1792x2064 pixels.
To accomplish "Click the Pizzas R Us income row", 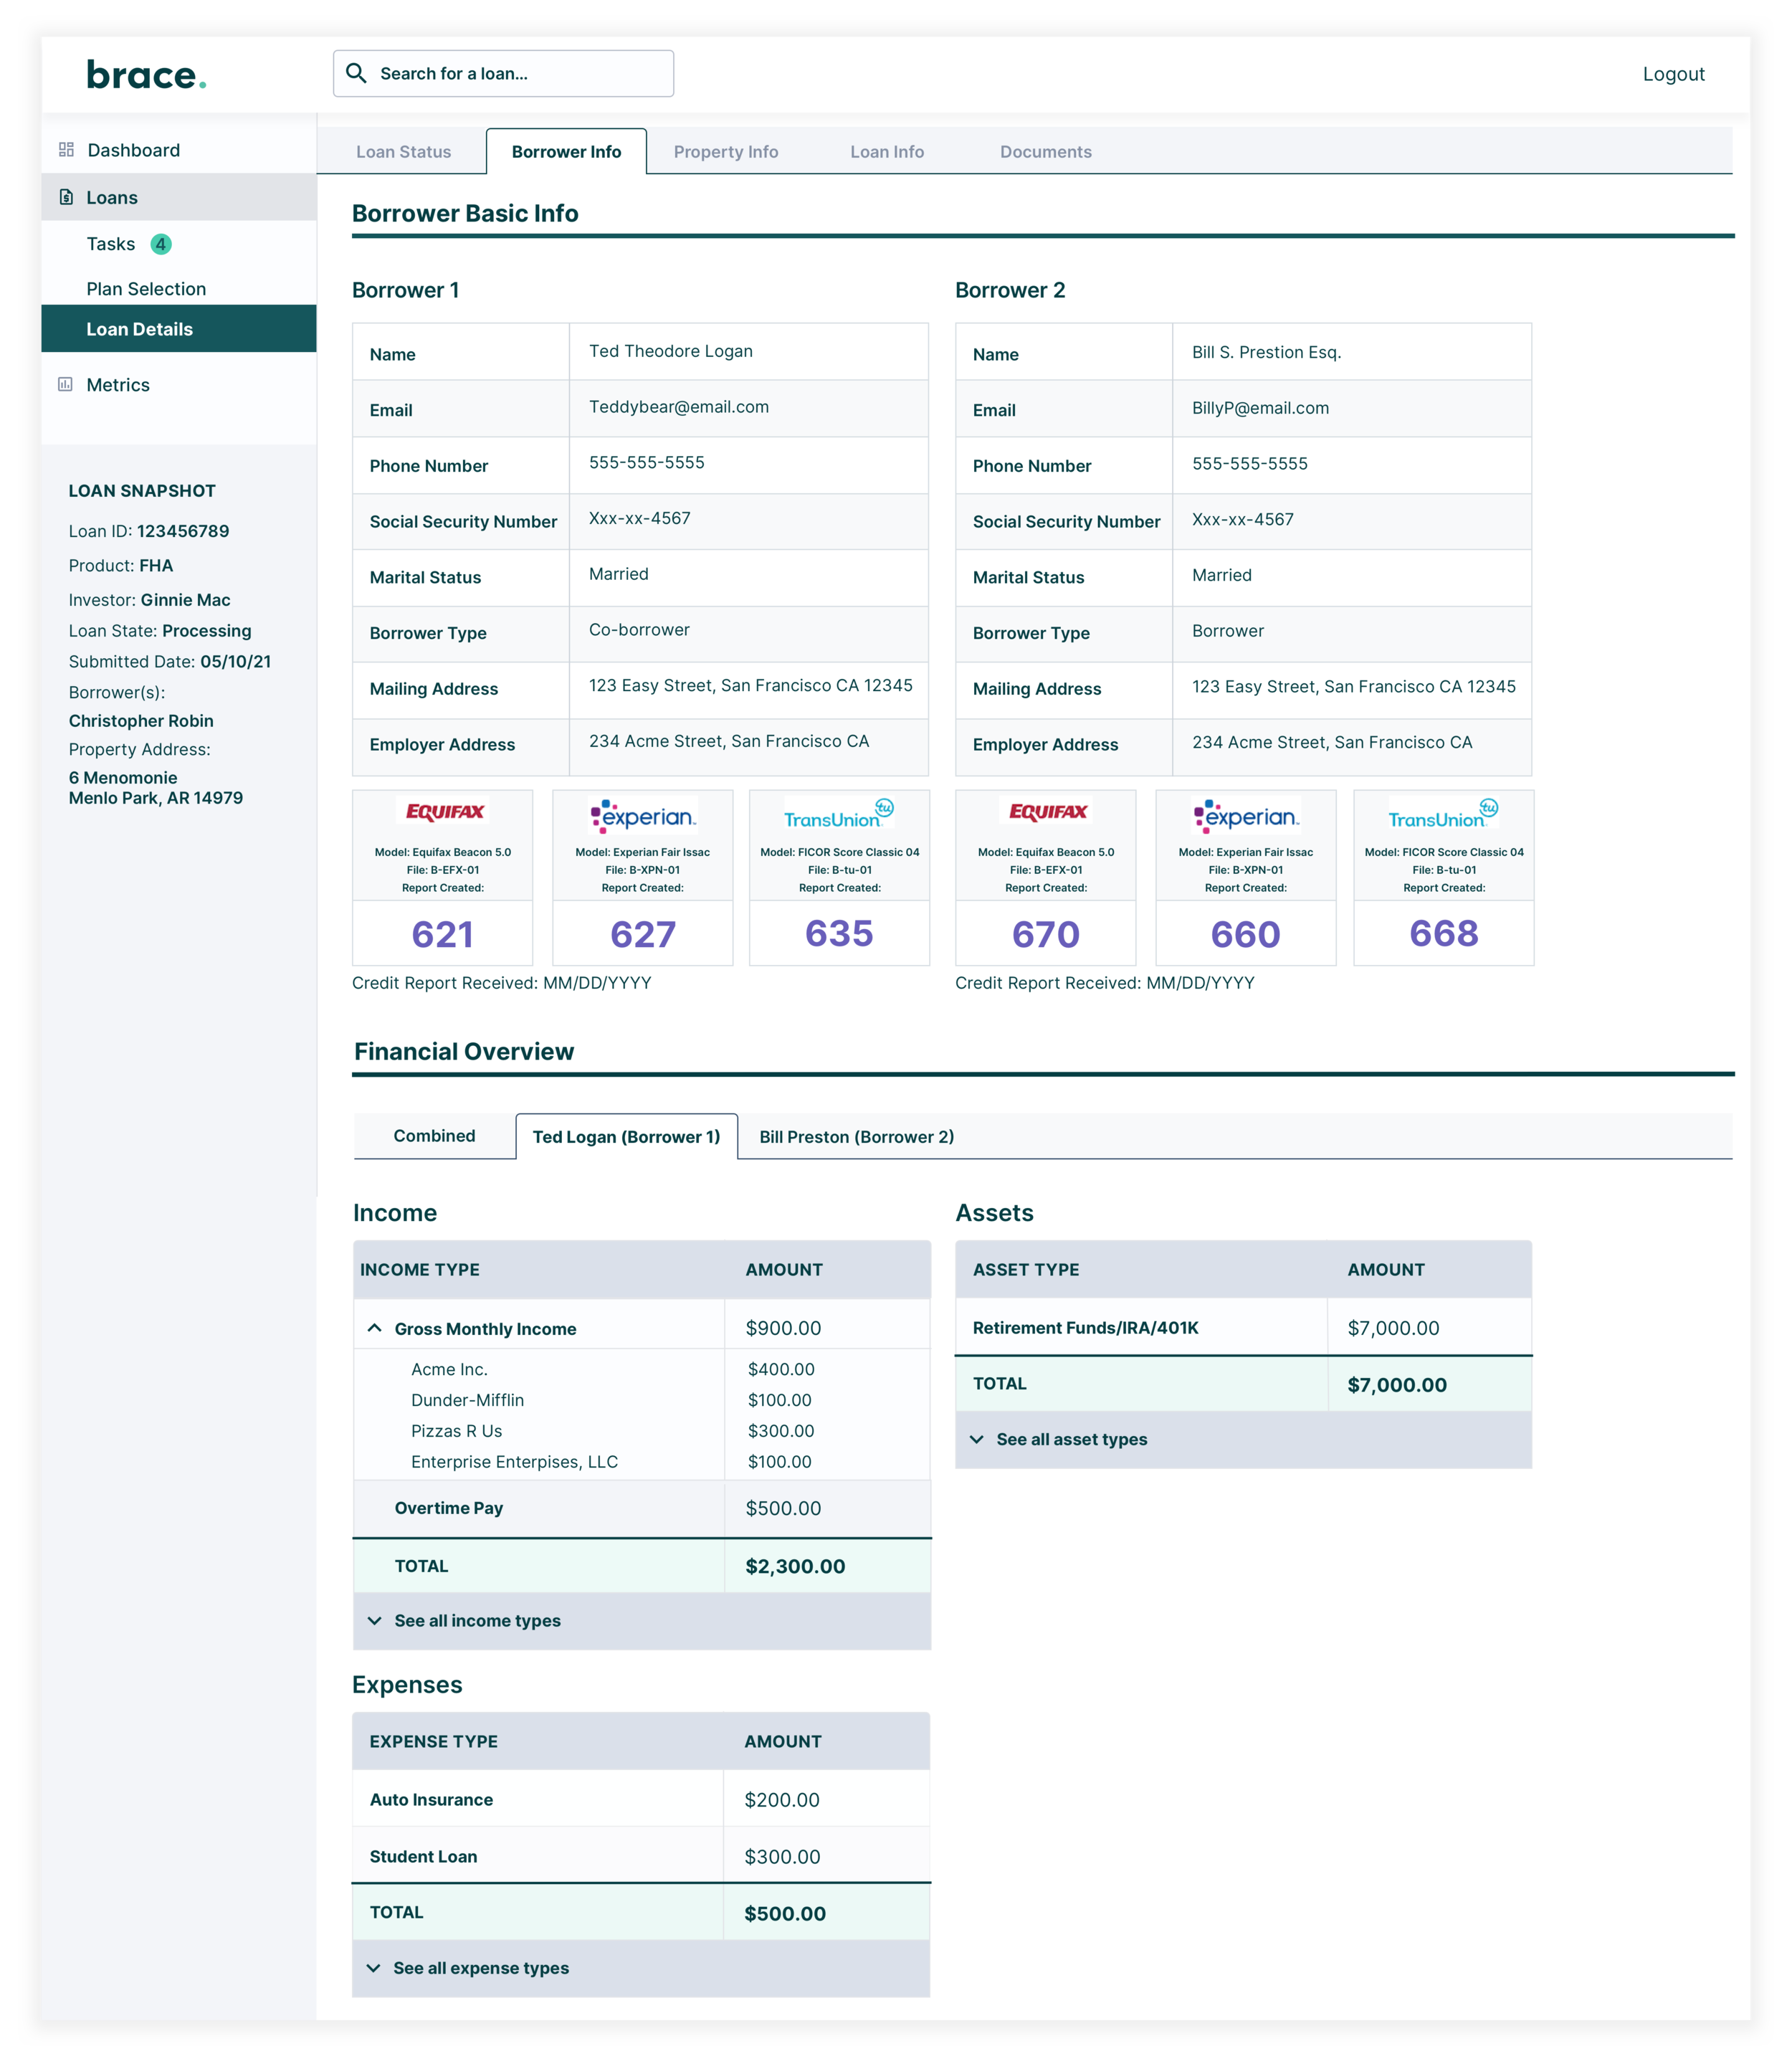I will click(642, 1431).
